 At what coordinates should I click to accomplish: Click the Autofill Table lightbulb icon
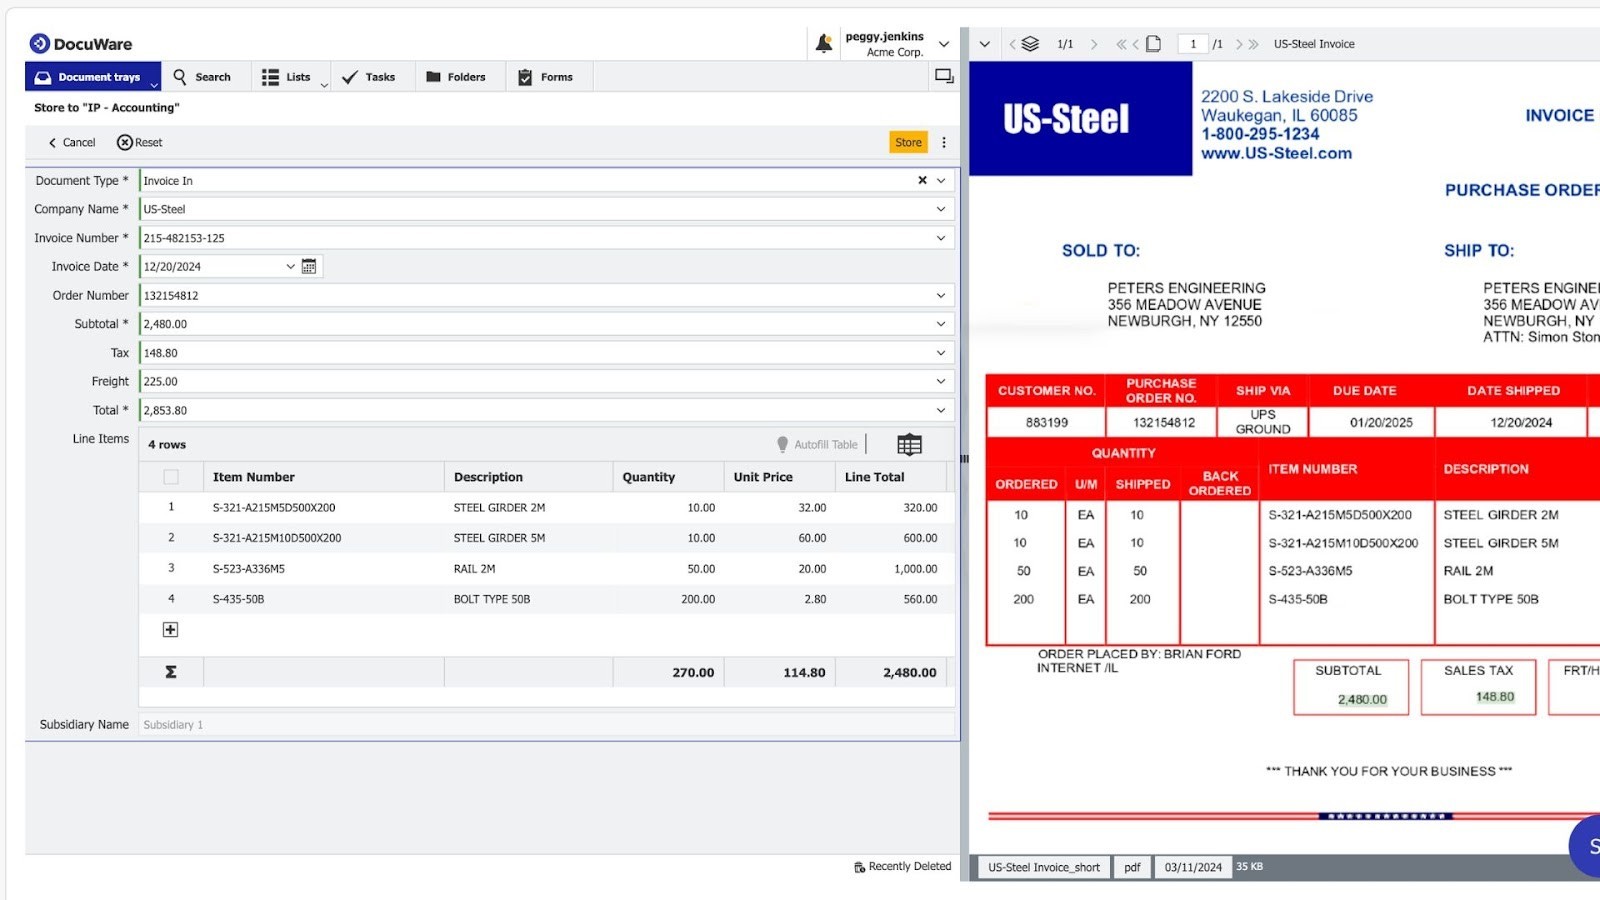click(x=783, y=444)
